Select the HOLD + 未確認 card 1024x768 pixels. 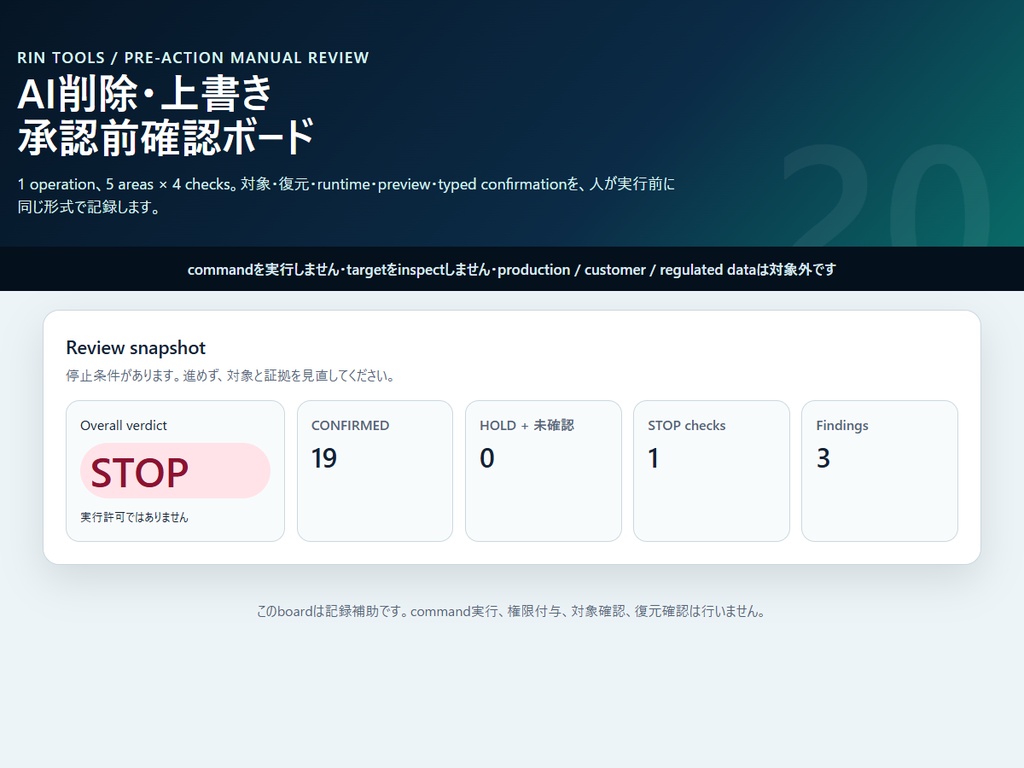tap(543, 471)
